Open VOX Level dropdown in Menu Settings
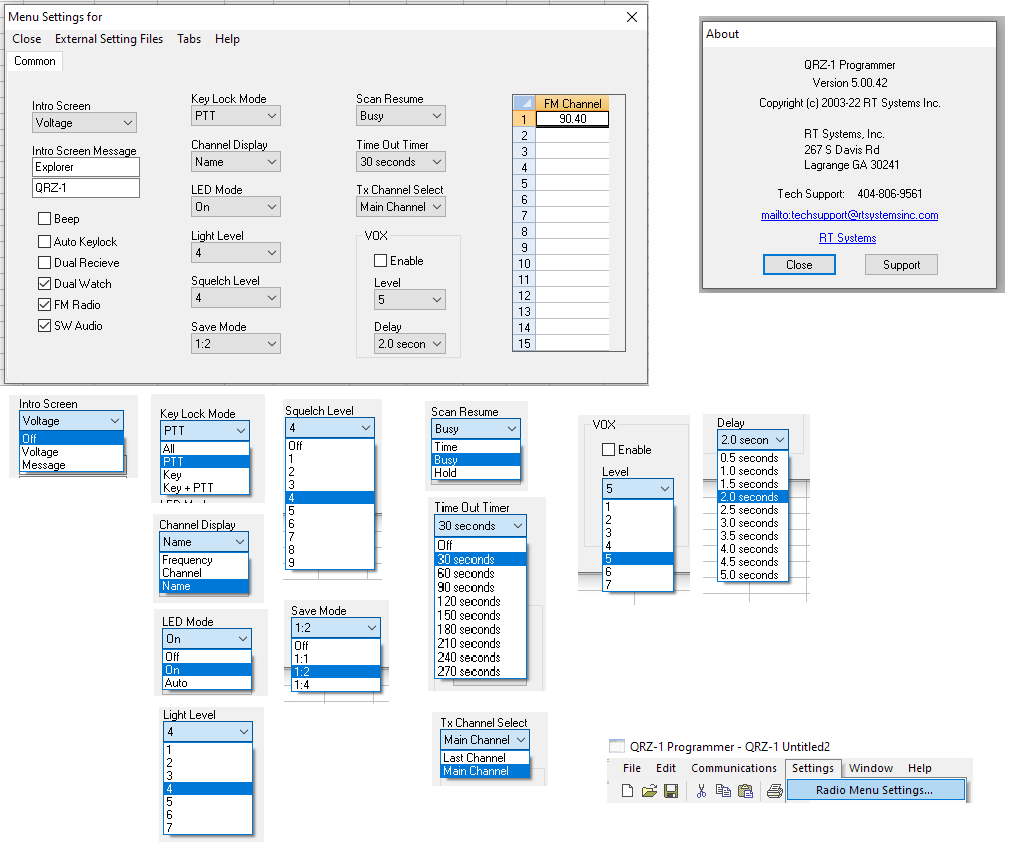 click(410, 300)
